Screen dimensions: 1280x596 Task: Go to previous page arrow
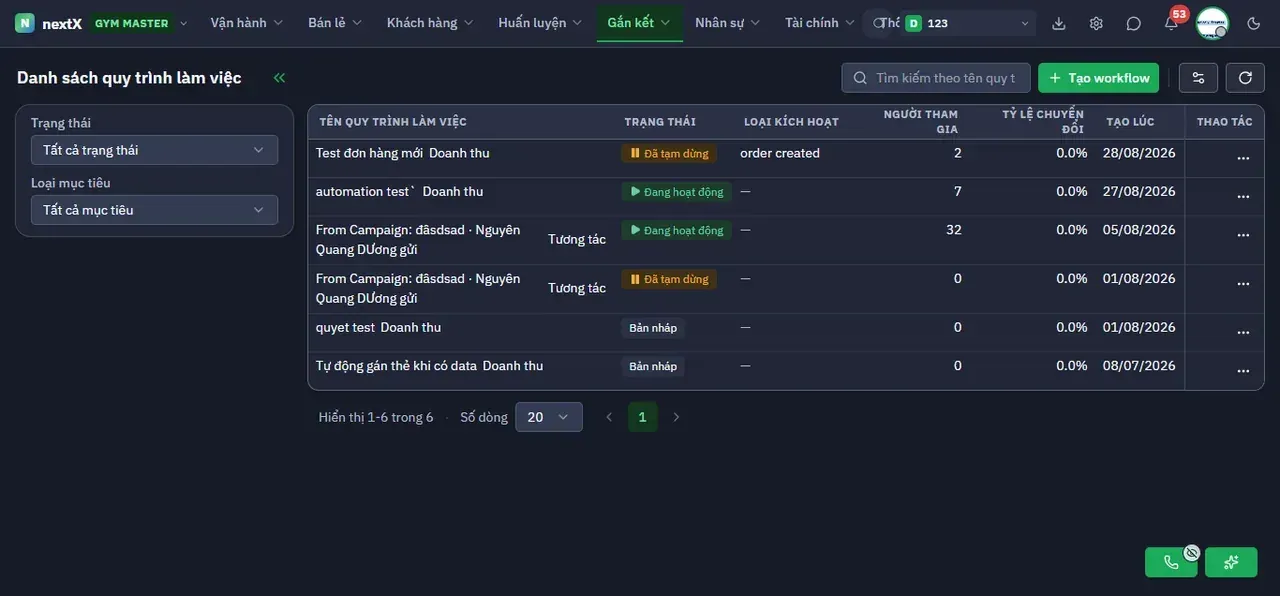click(609, 417)
